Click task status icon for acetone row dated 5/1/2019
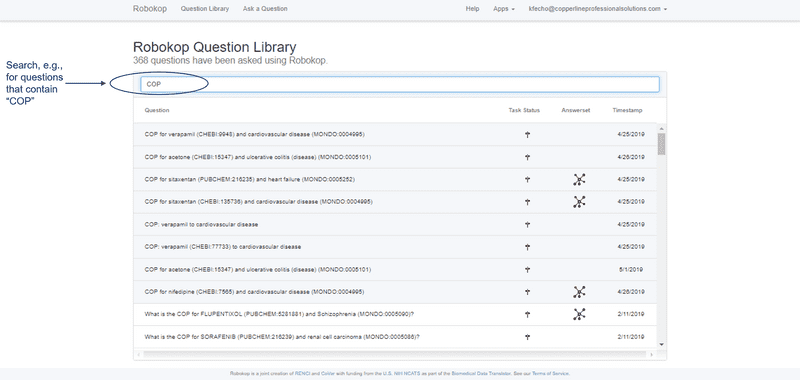 click(528, 269)
